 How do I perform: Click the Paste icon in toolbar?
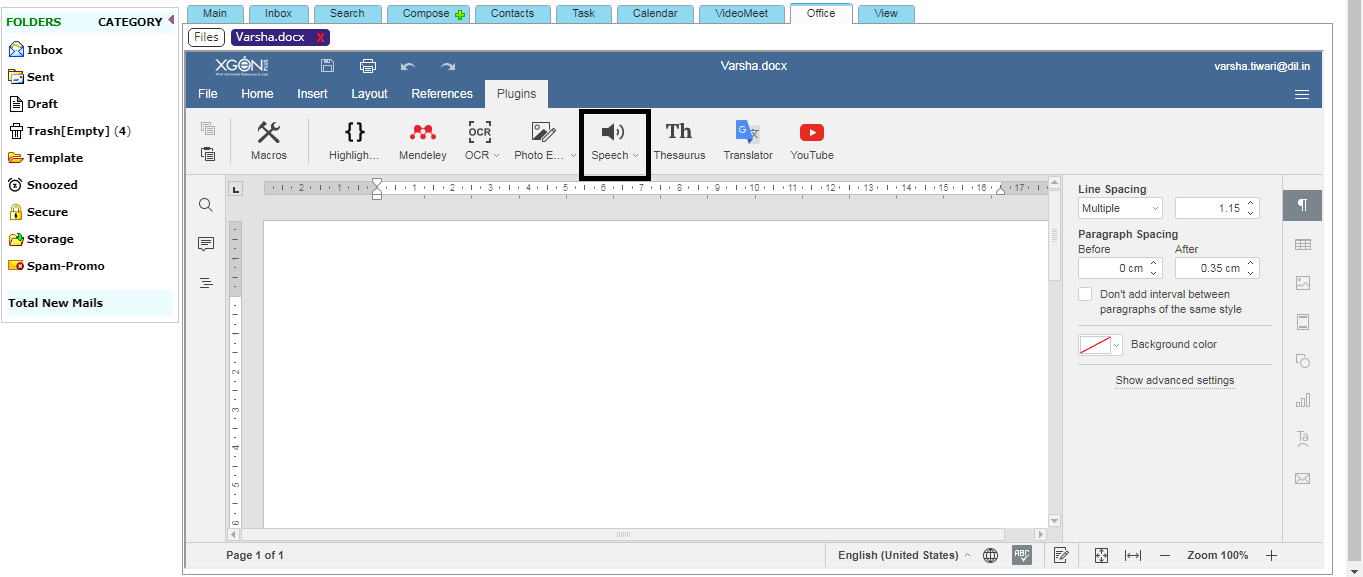pos(208,154)
